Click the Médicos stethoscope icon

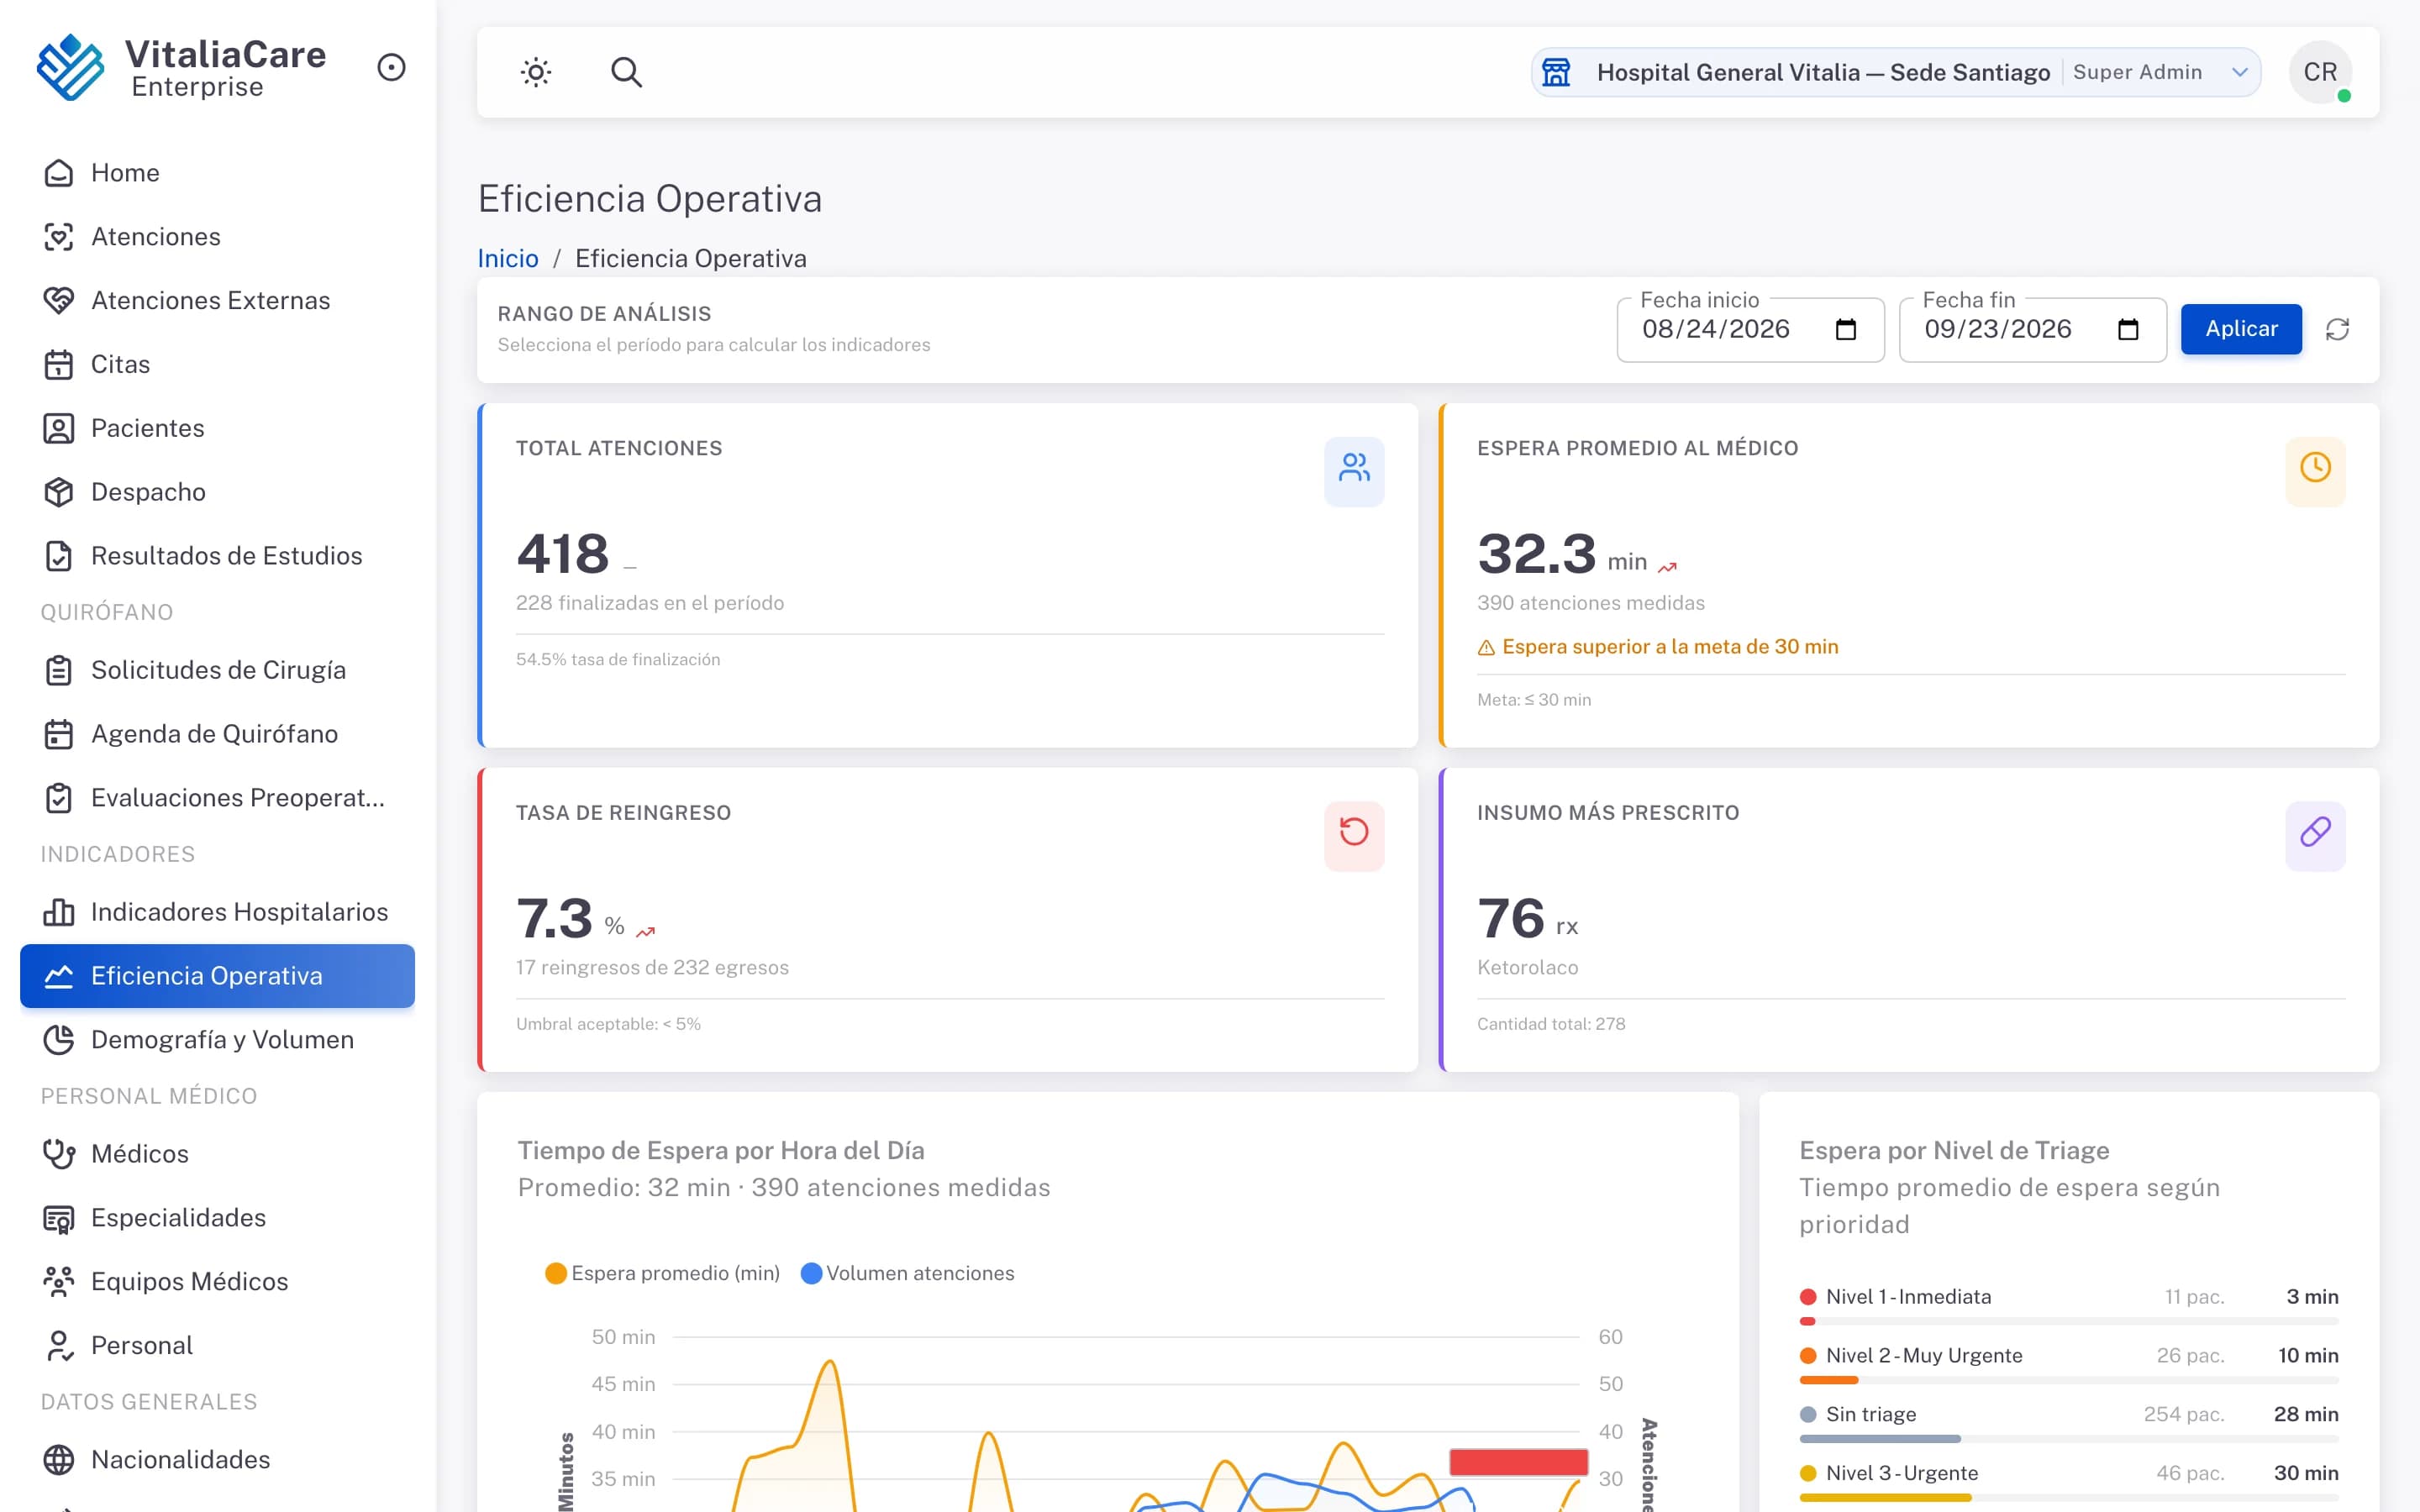[x=59, y=1154]
